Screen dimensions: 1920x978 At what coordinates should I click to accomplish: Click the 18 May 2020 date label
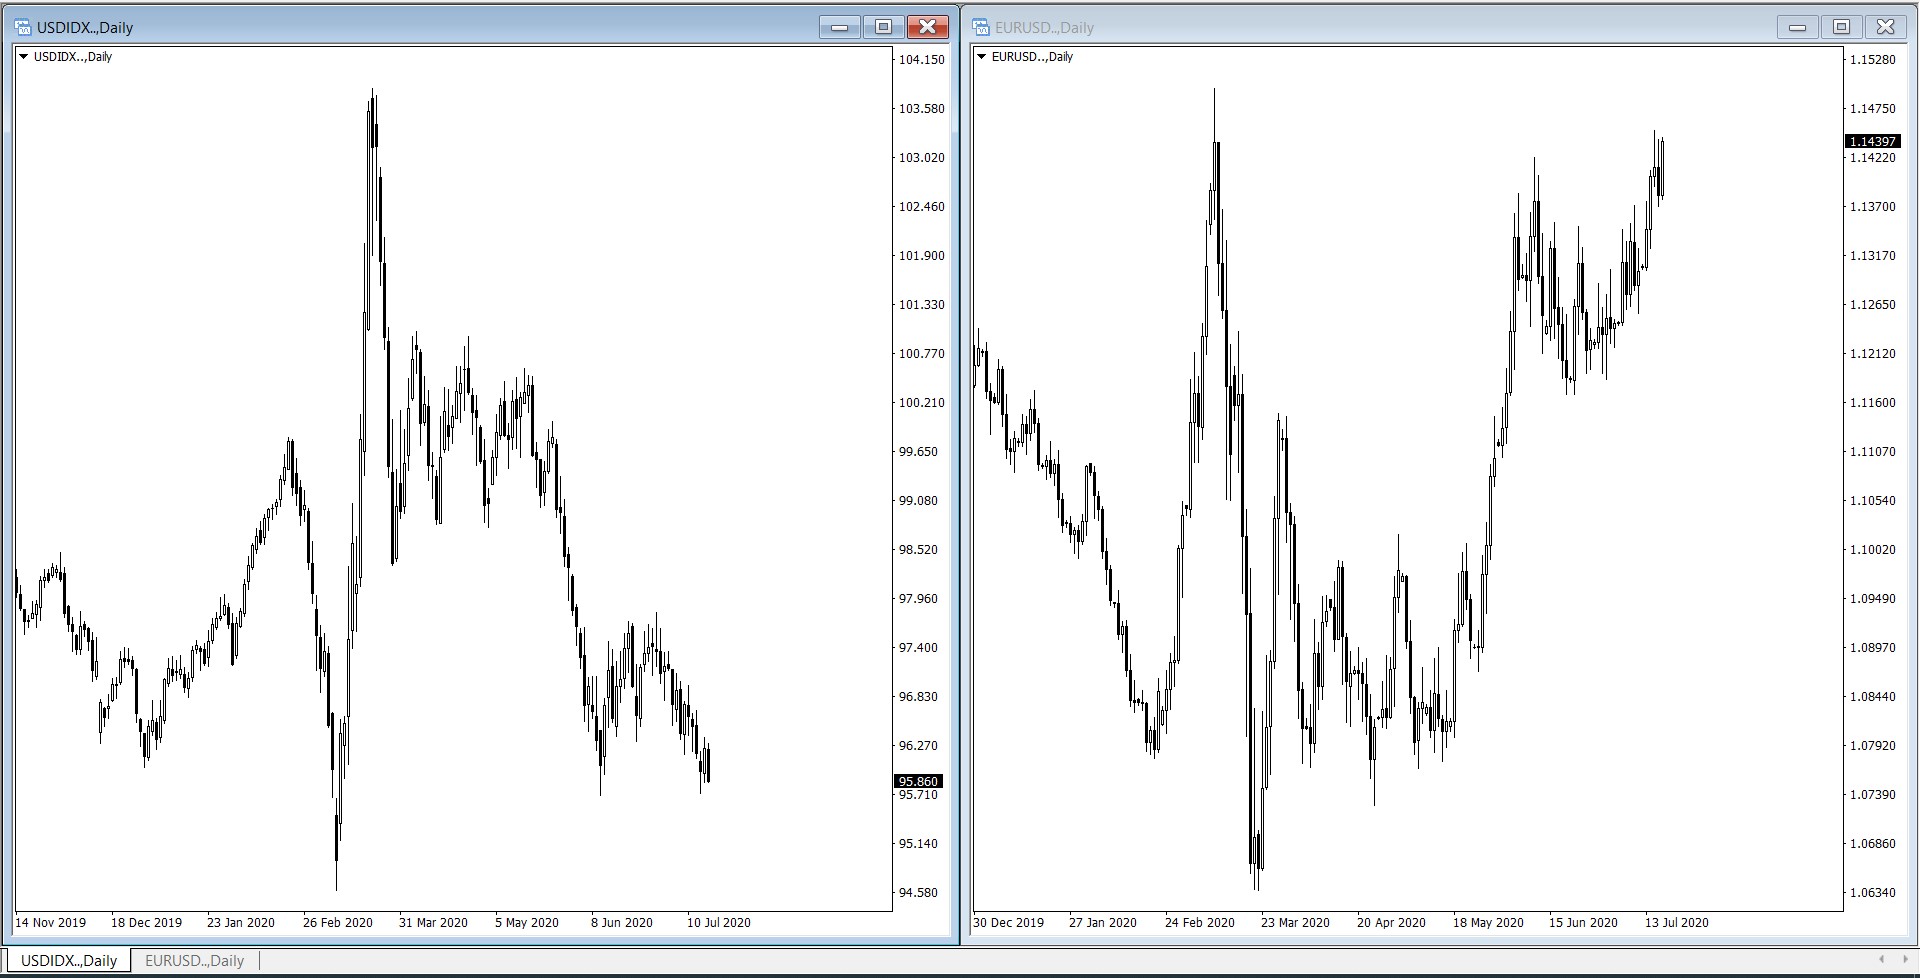[x=1488, y=923]
